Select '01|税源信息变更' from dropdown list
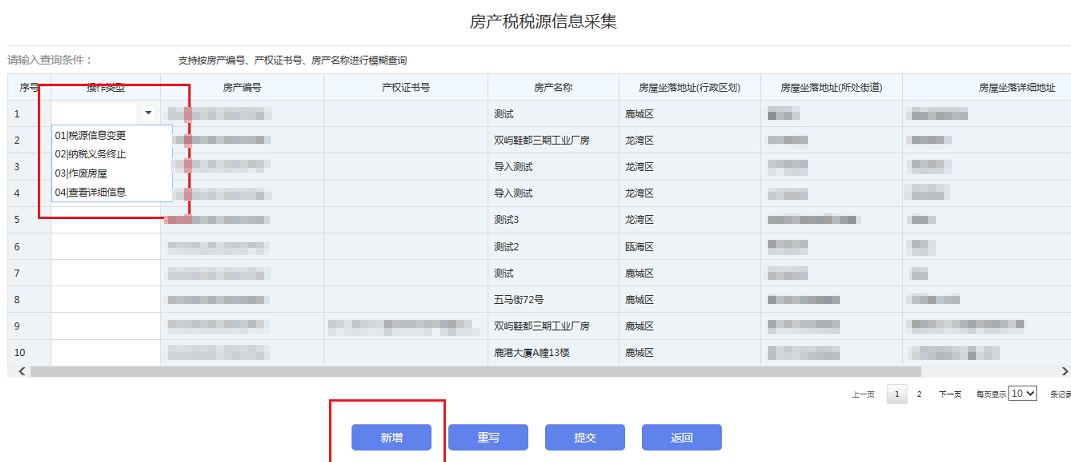The height and width of the screenshot is (462, 1071). click(91, 135)
